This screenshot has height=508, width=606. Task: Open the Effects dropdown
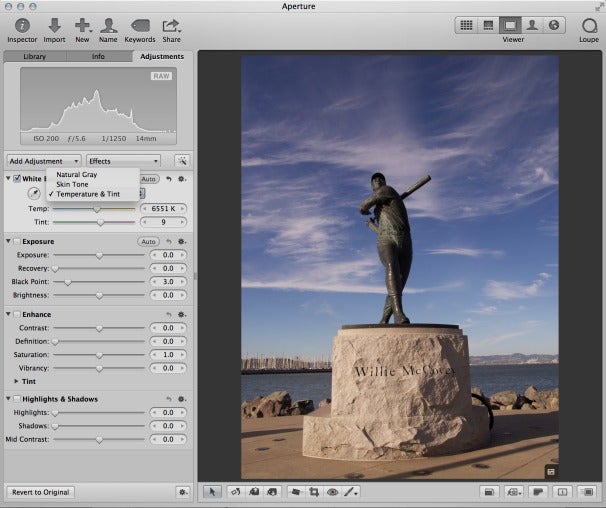click(123, 161)
